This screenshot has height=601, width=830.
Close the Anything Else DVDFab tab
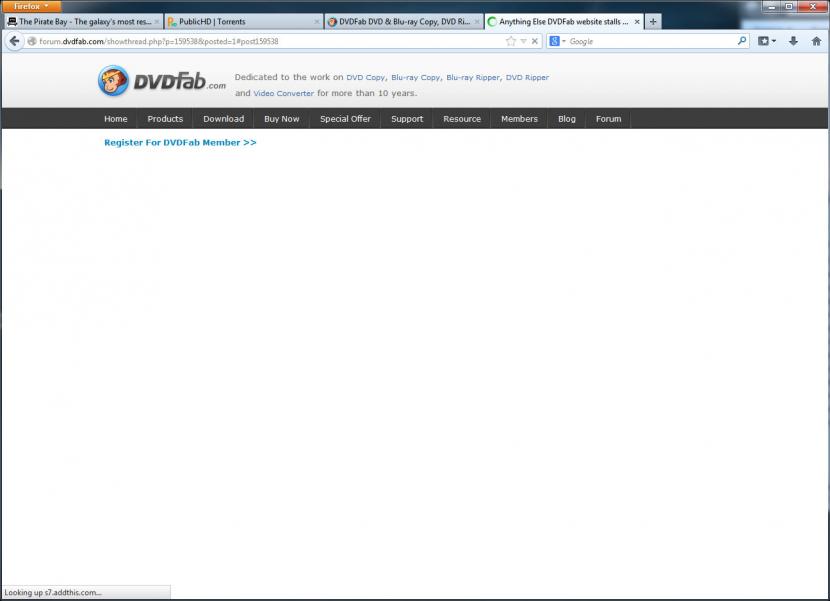tap(637, 22)
